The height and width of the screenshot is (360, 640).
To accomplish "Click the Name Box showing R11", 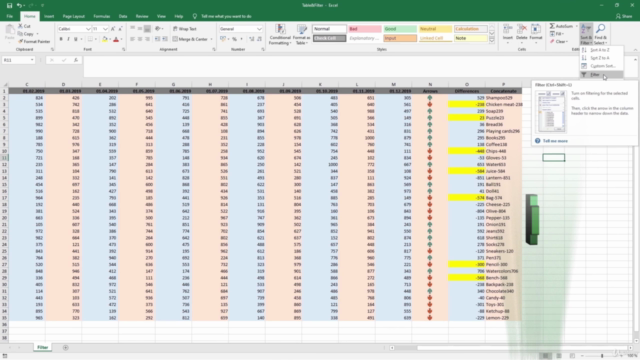I will tap(18, 60).
